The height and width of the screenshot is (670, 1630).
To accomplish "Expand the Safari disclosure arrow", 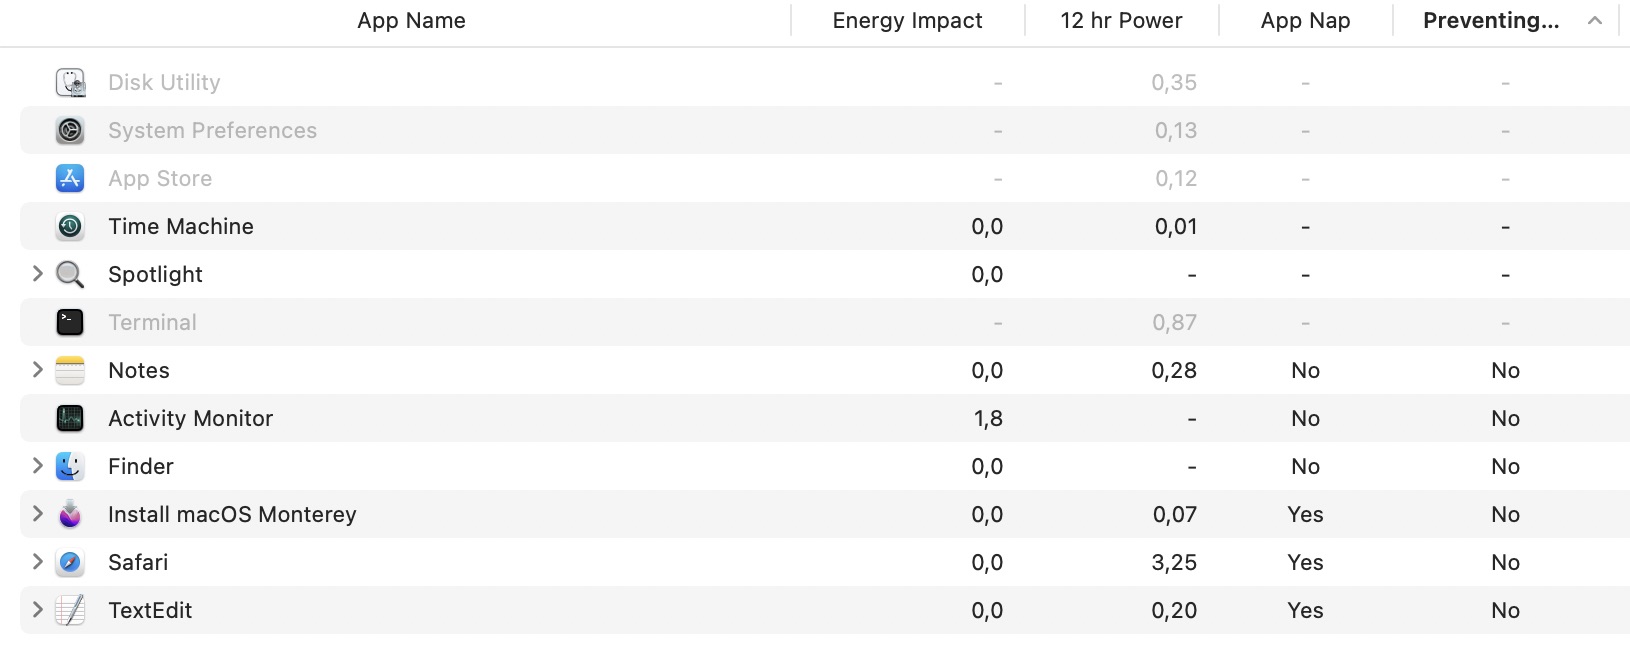I will 37,561.
